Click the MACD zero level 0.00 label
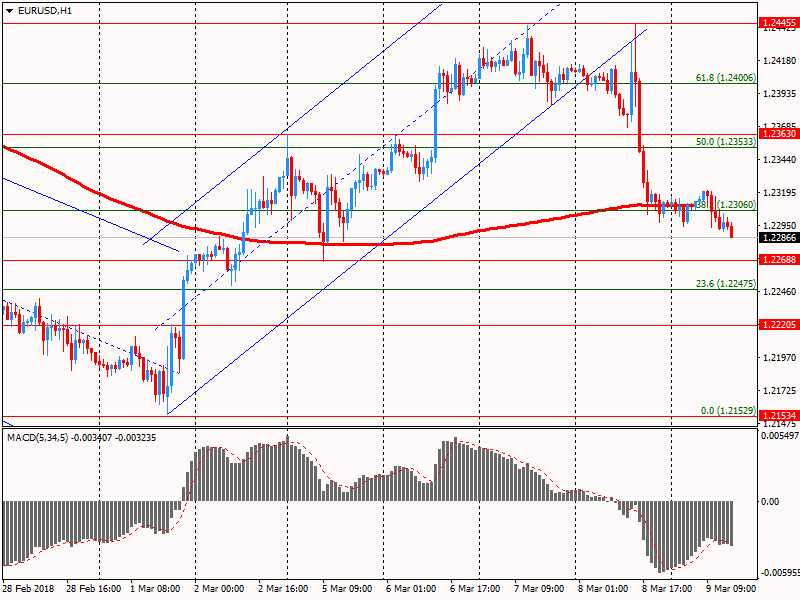 (x=770, y=502)
